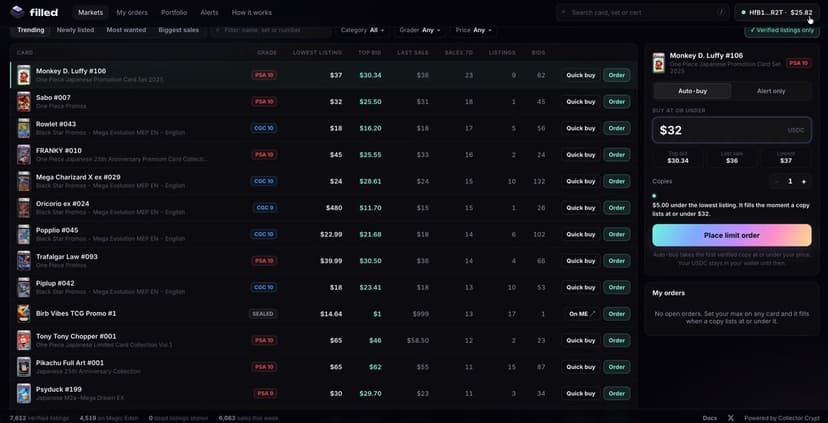The height and width of the screenshot is (423, 828).
Task: Open the Alerts tab
Action: tap(209, 13)
